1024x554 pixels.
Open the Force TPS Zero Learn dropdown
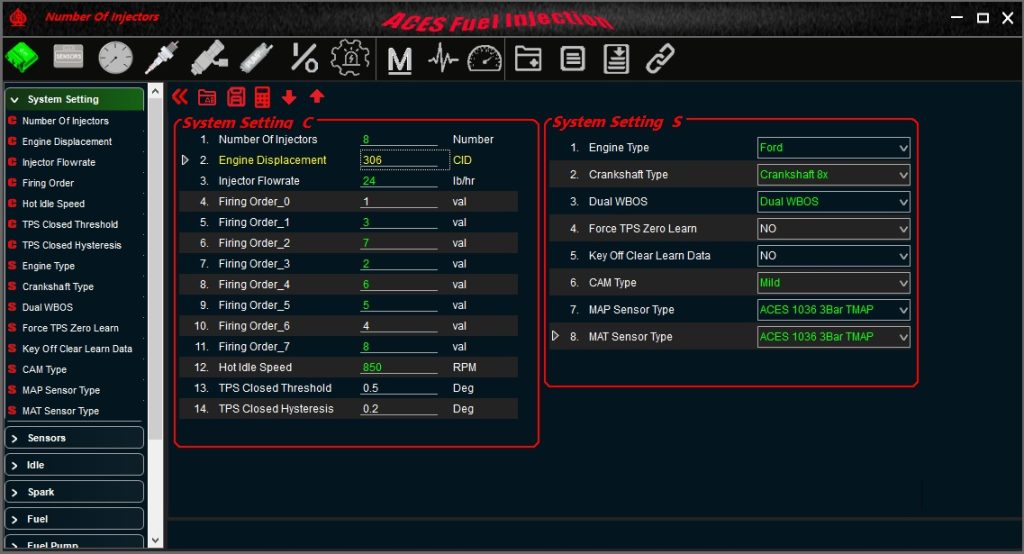point(833,229)
